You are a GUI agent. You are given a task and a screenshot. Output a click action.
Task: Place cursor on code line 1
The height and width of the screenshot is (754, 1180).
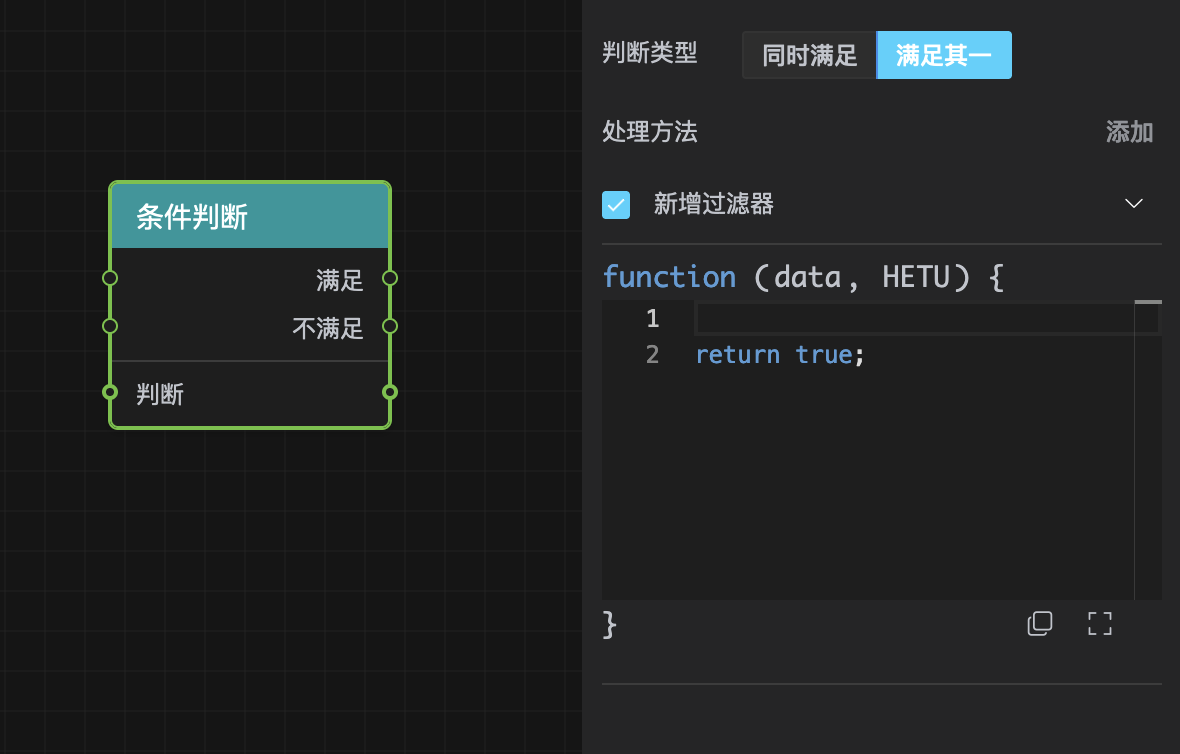pos(914,318)
